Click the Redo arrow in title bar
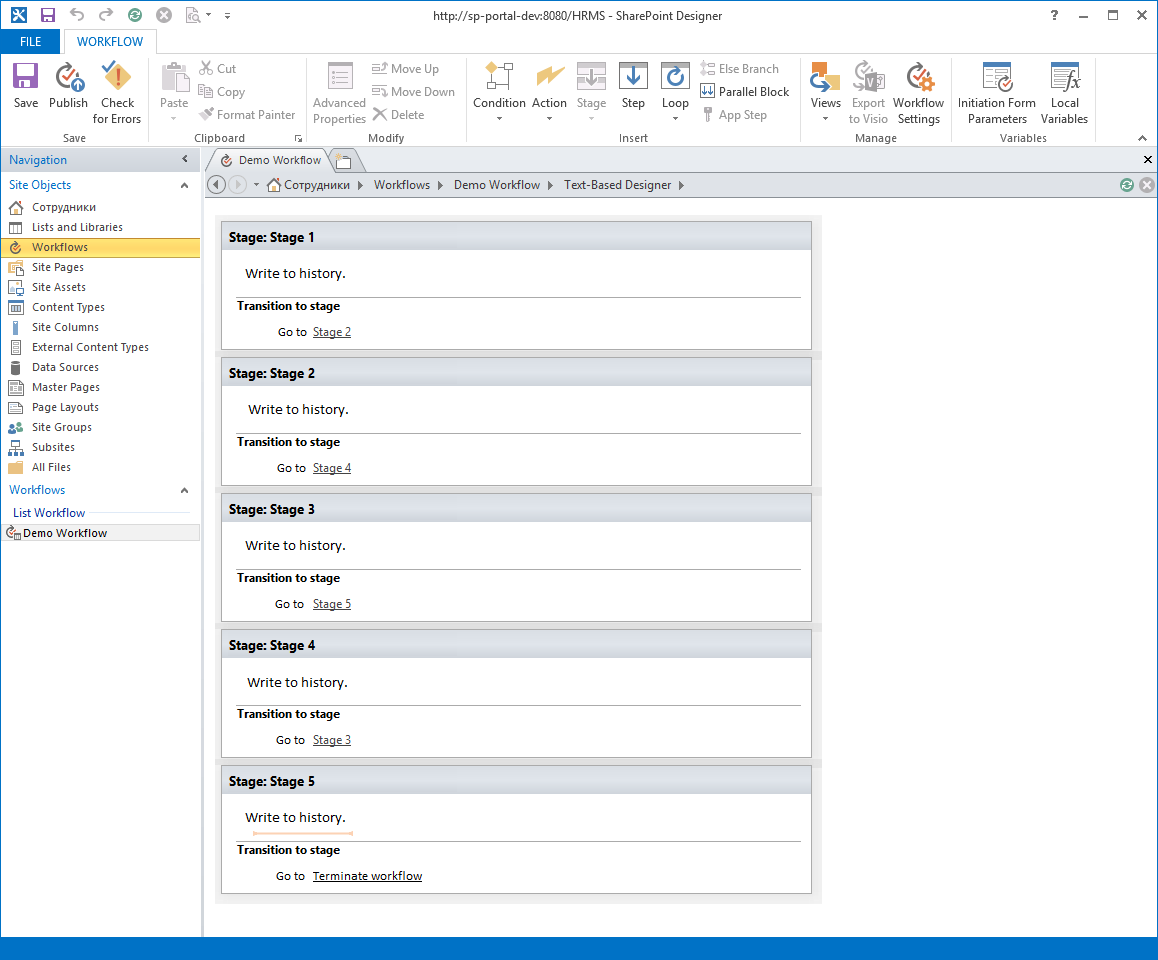The width and height of the screenshot is (1158, 960). pos(106,15)
